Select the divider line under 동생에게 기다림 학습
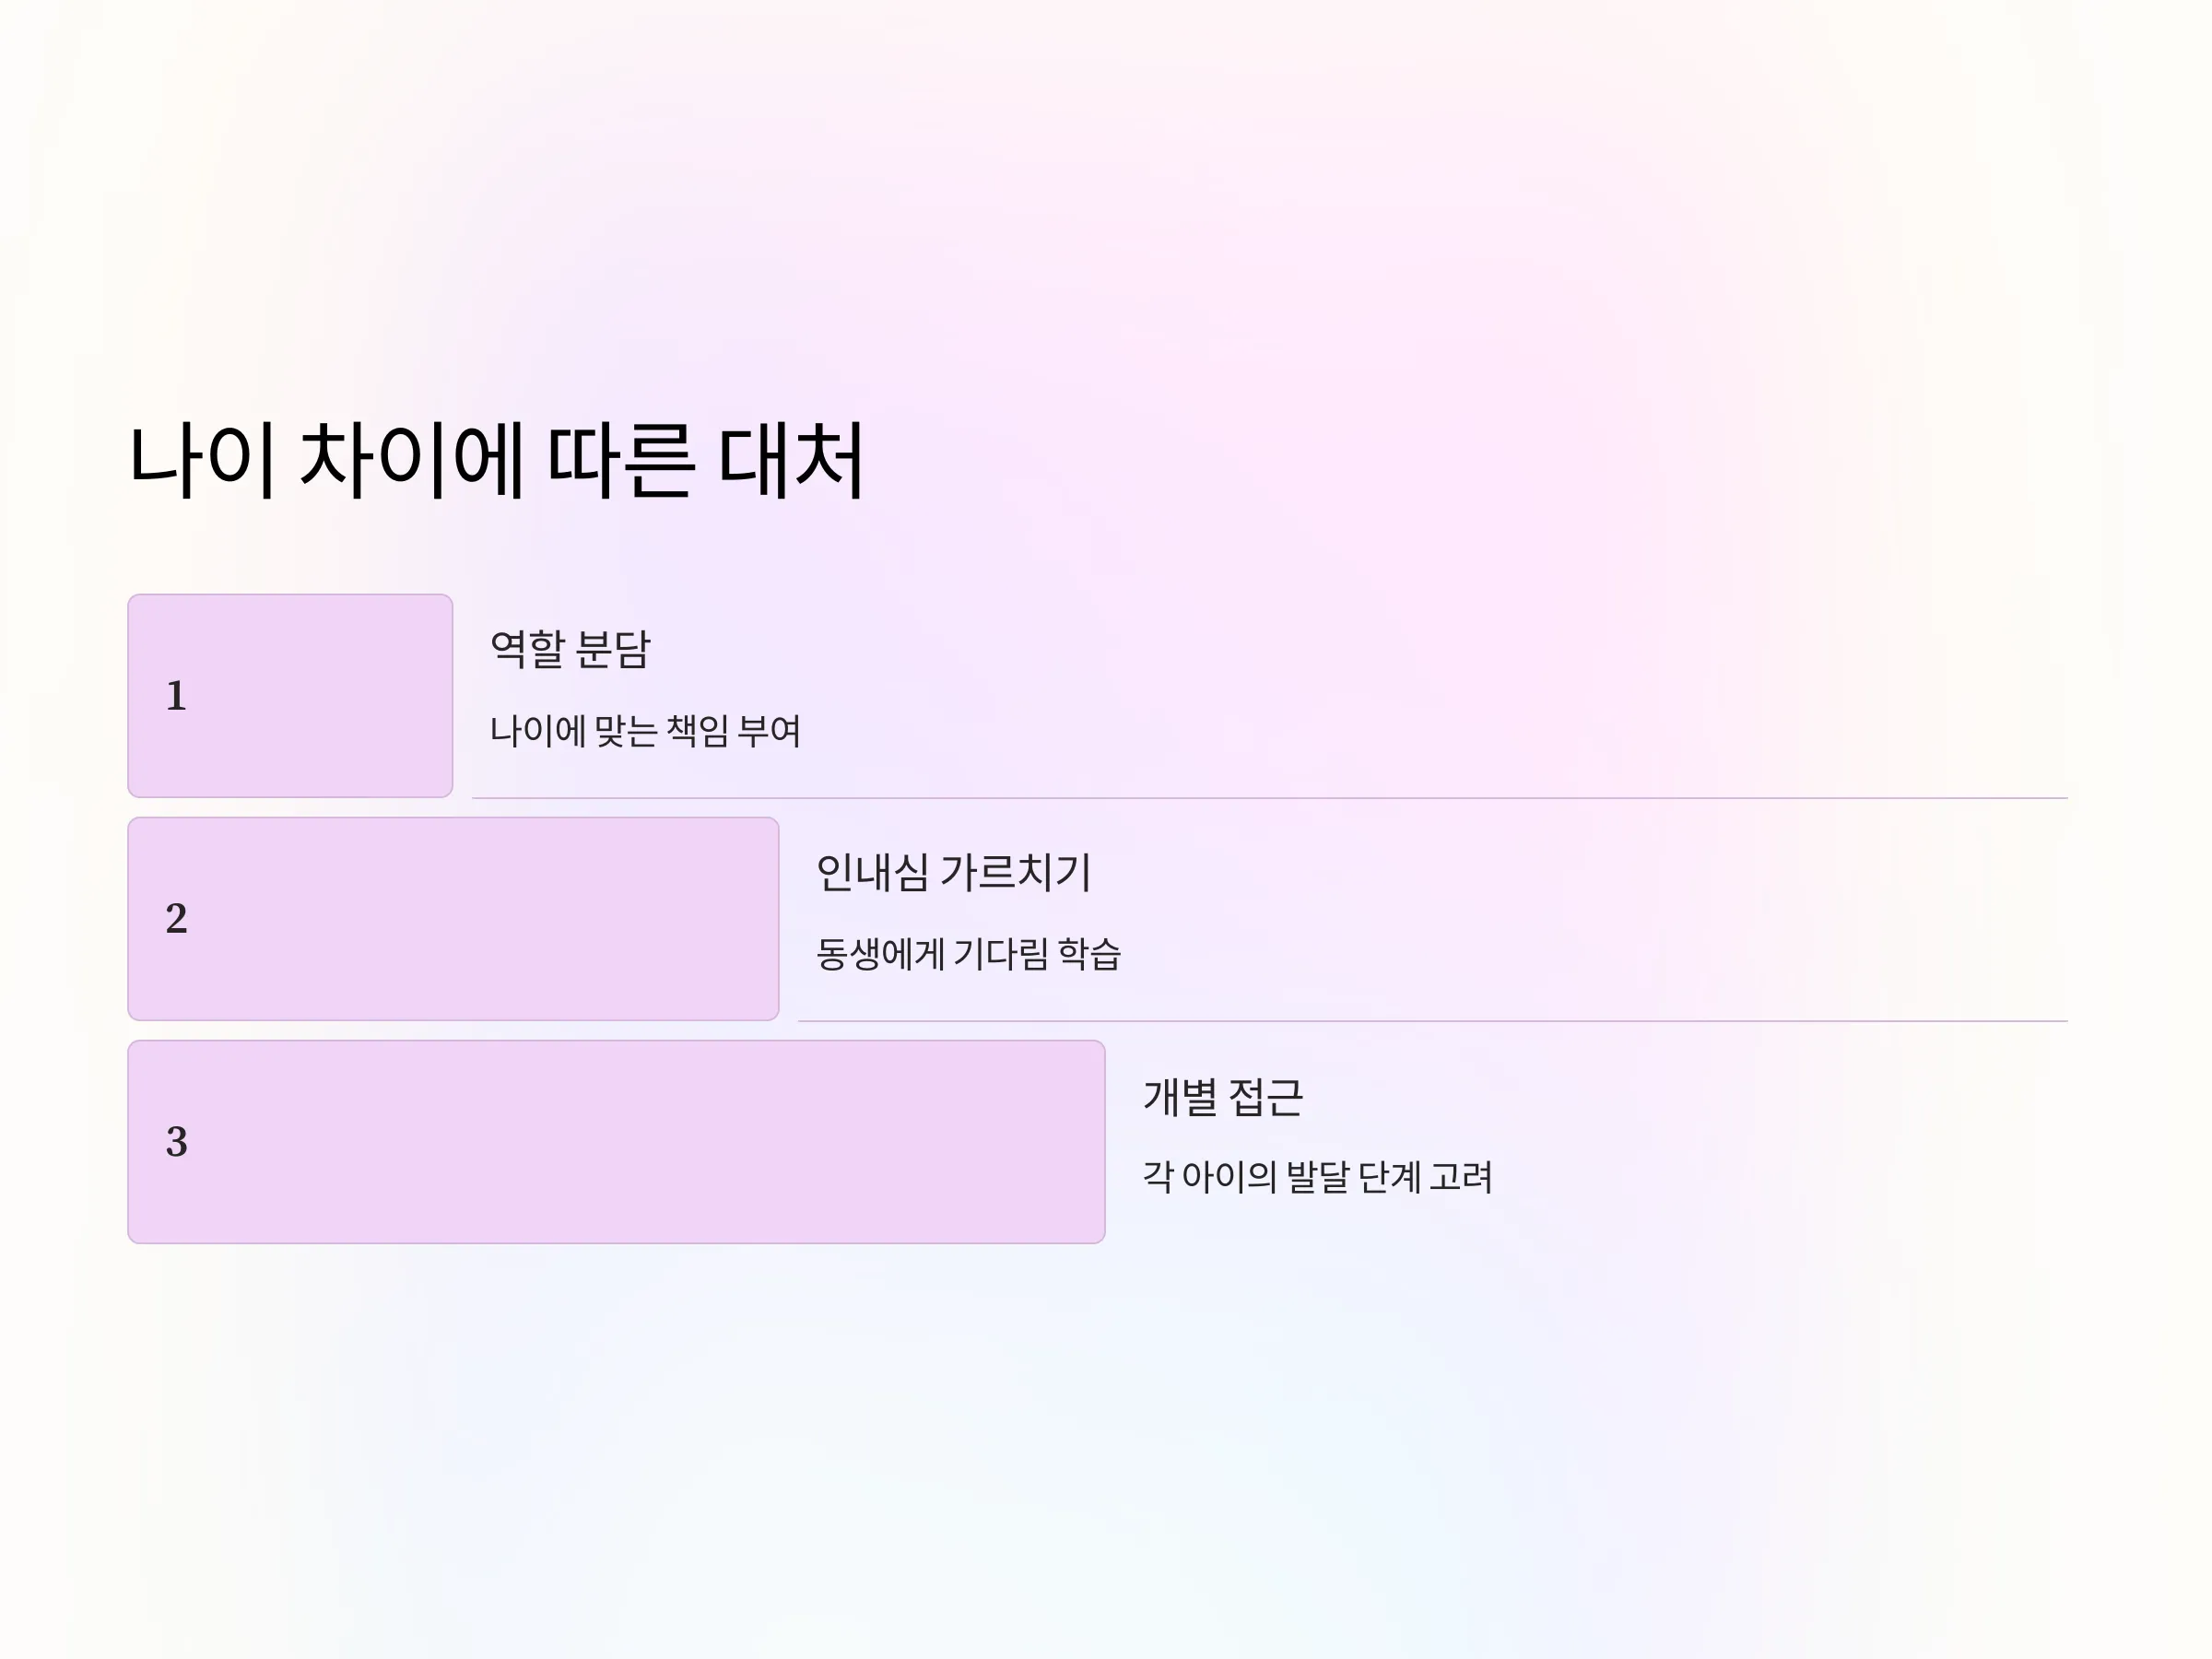This screenshot has width=2212, height=1659. [x=1432, y=1021]
